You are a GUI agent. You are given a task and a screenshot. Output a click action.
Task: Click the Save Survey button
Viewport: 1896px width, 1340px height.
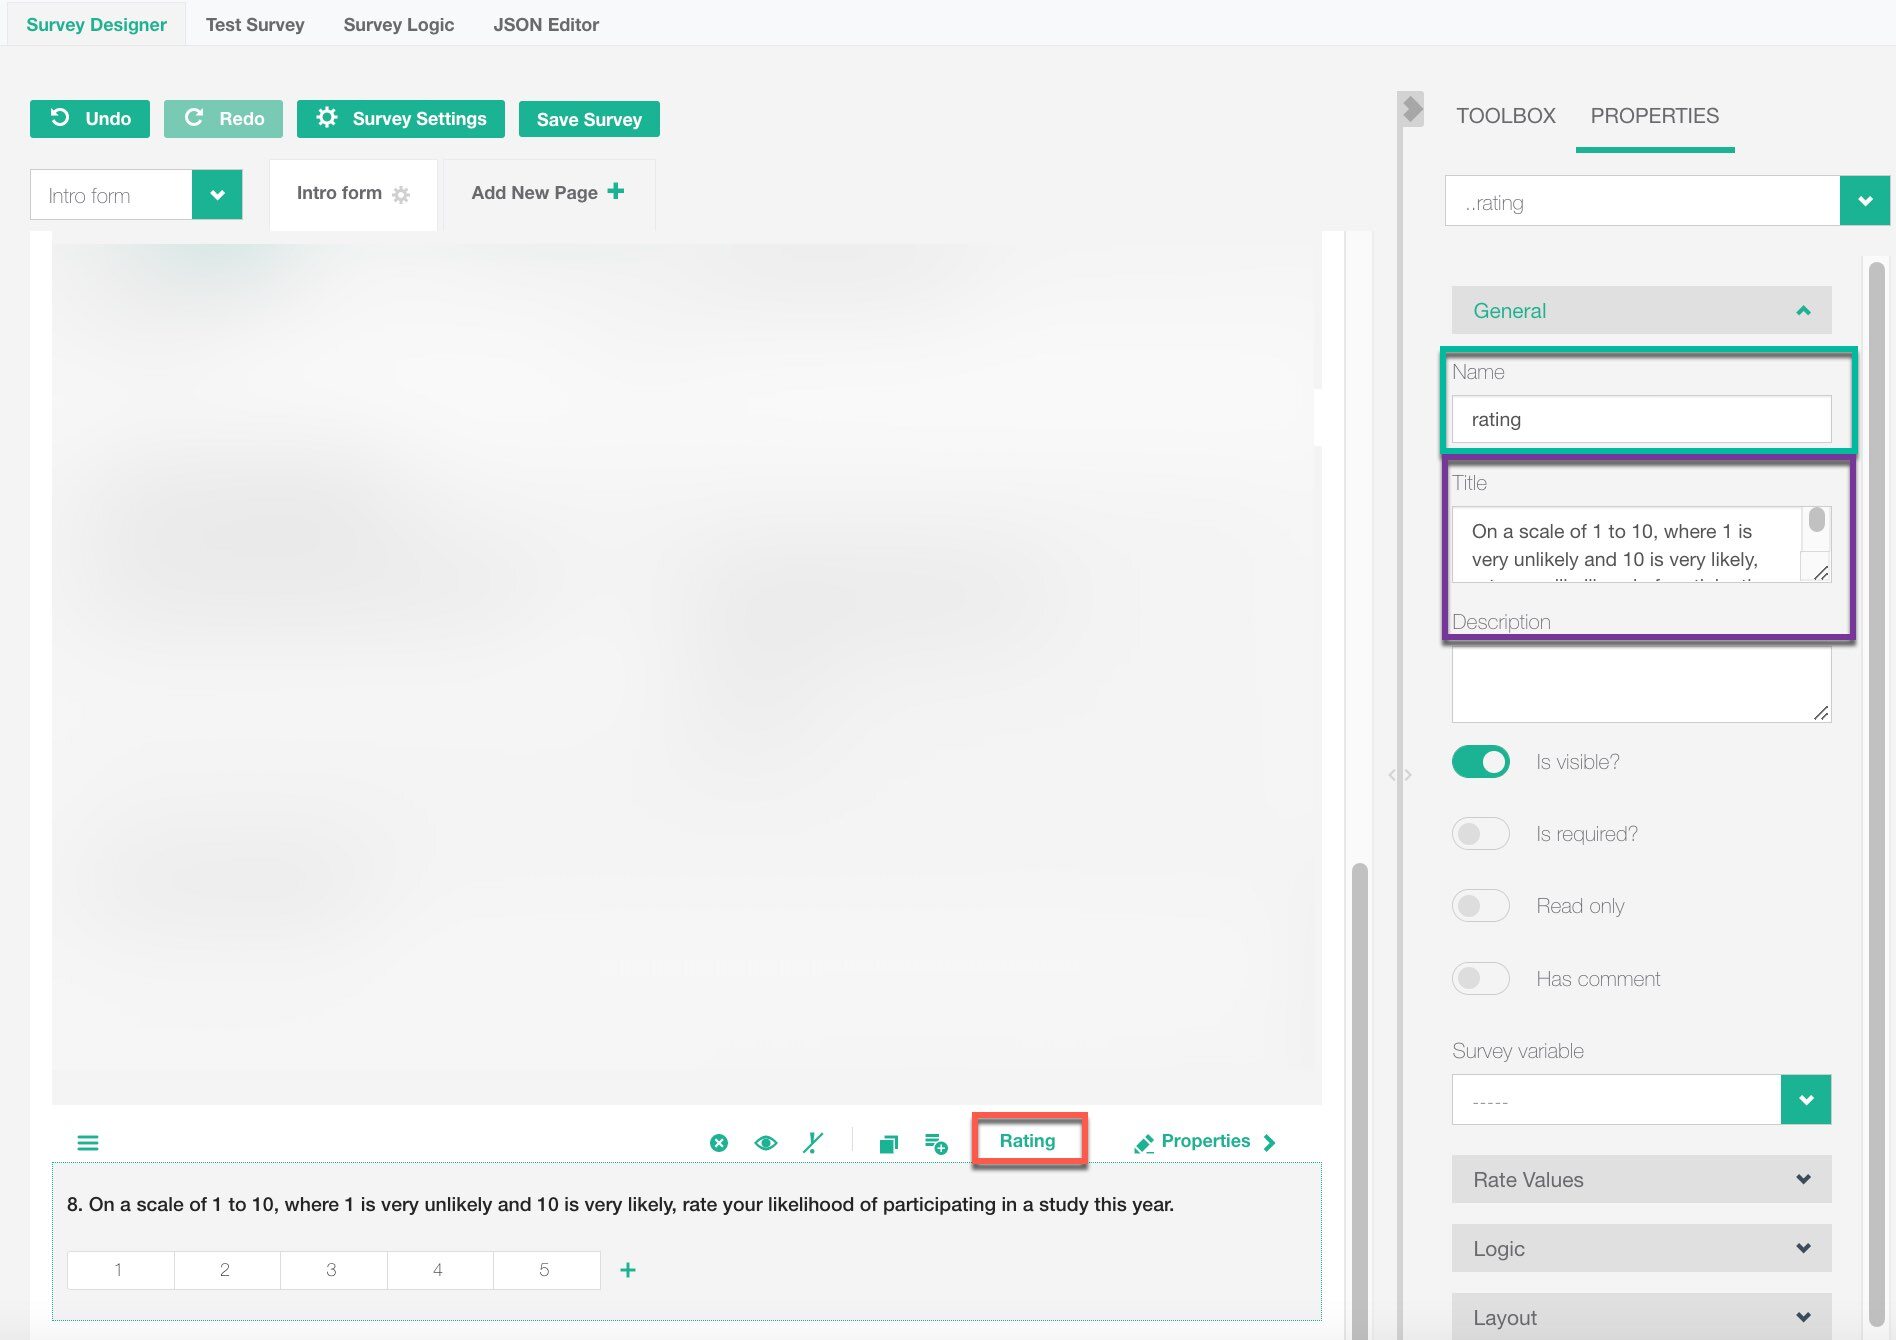pyautogui.click(x=589, y=119)
